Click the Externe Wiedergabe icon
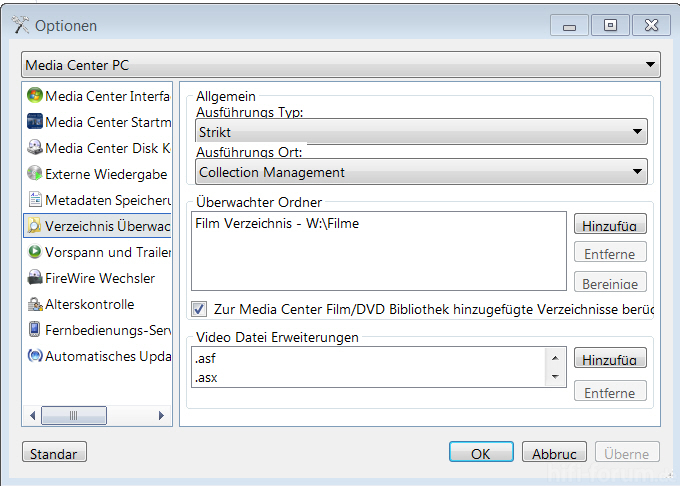Viewport: 680px width, 486px height. (x=35, y=174)
